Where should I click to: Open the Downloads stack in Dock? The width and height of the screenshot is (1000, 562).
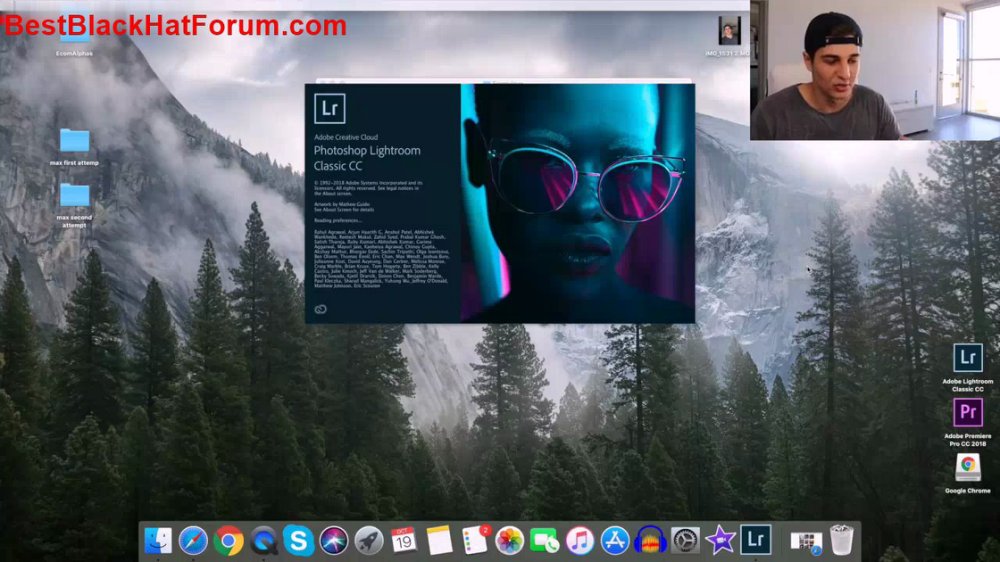pos(806,542)
